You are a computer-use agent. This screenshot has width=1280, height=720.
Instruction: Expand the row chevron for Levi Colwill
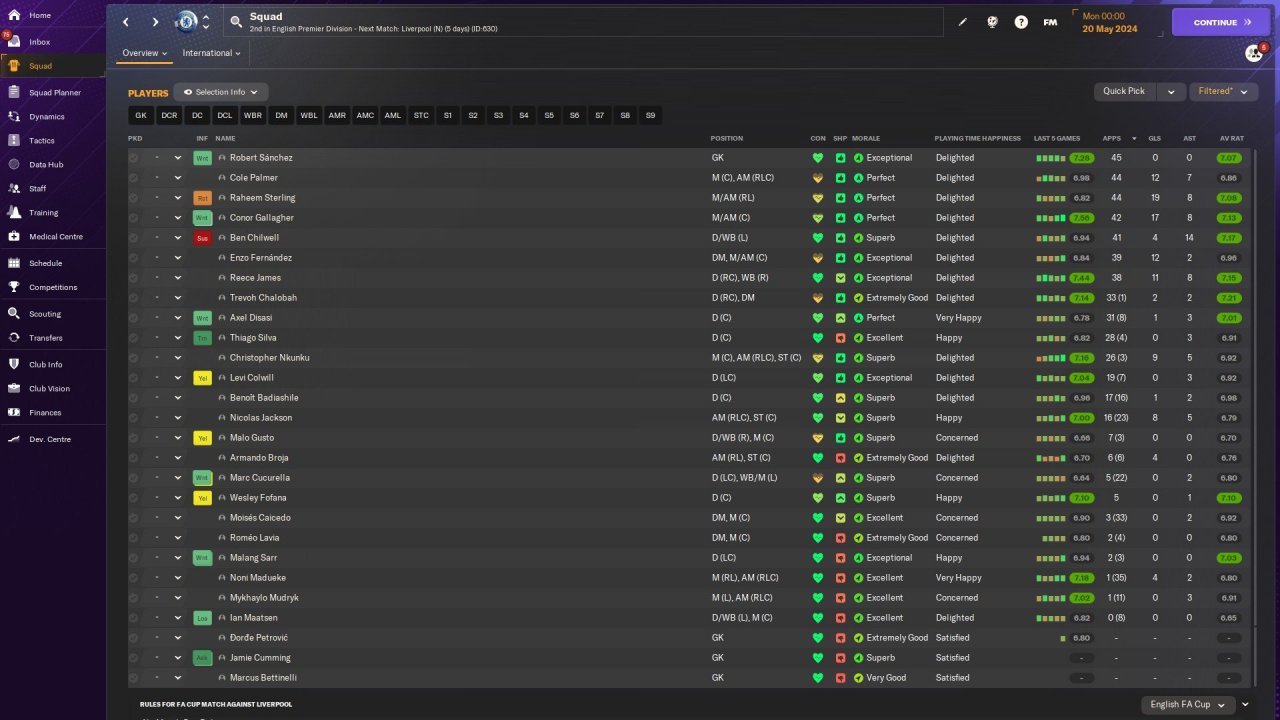(178, 378)
